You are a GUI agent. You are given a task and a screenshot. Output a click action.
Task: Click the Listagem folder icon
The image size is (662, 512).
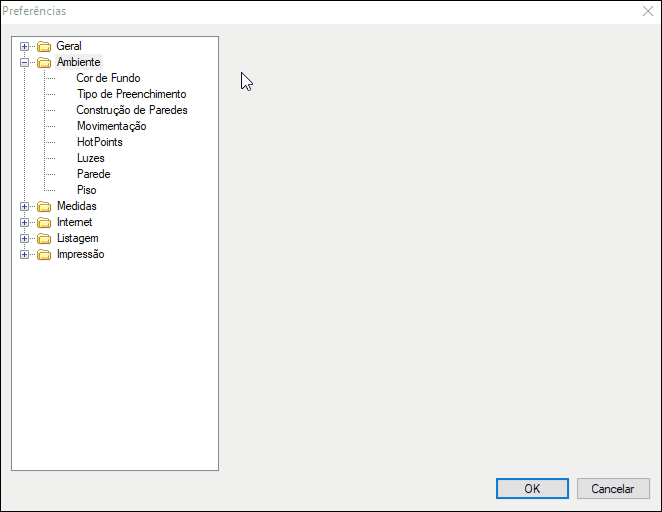[44, 238]
